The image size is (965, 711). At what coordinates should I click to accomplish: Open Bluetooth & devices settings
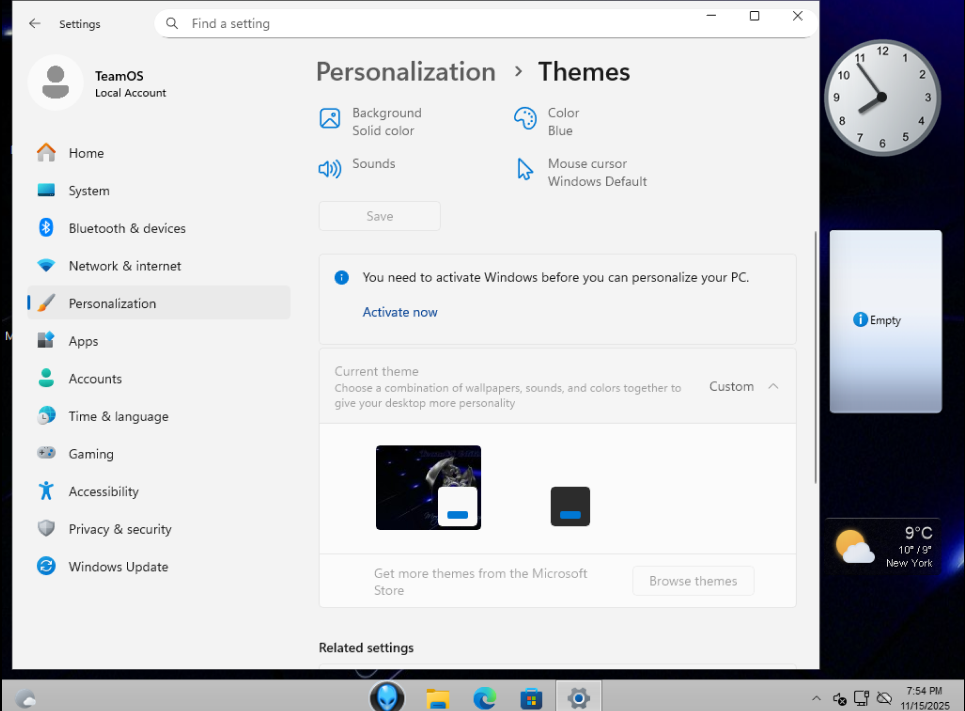tap(127, 228)
